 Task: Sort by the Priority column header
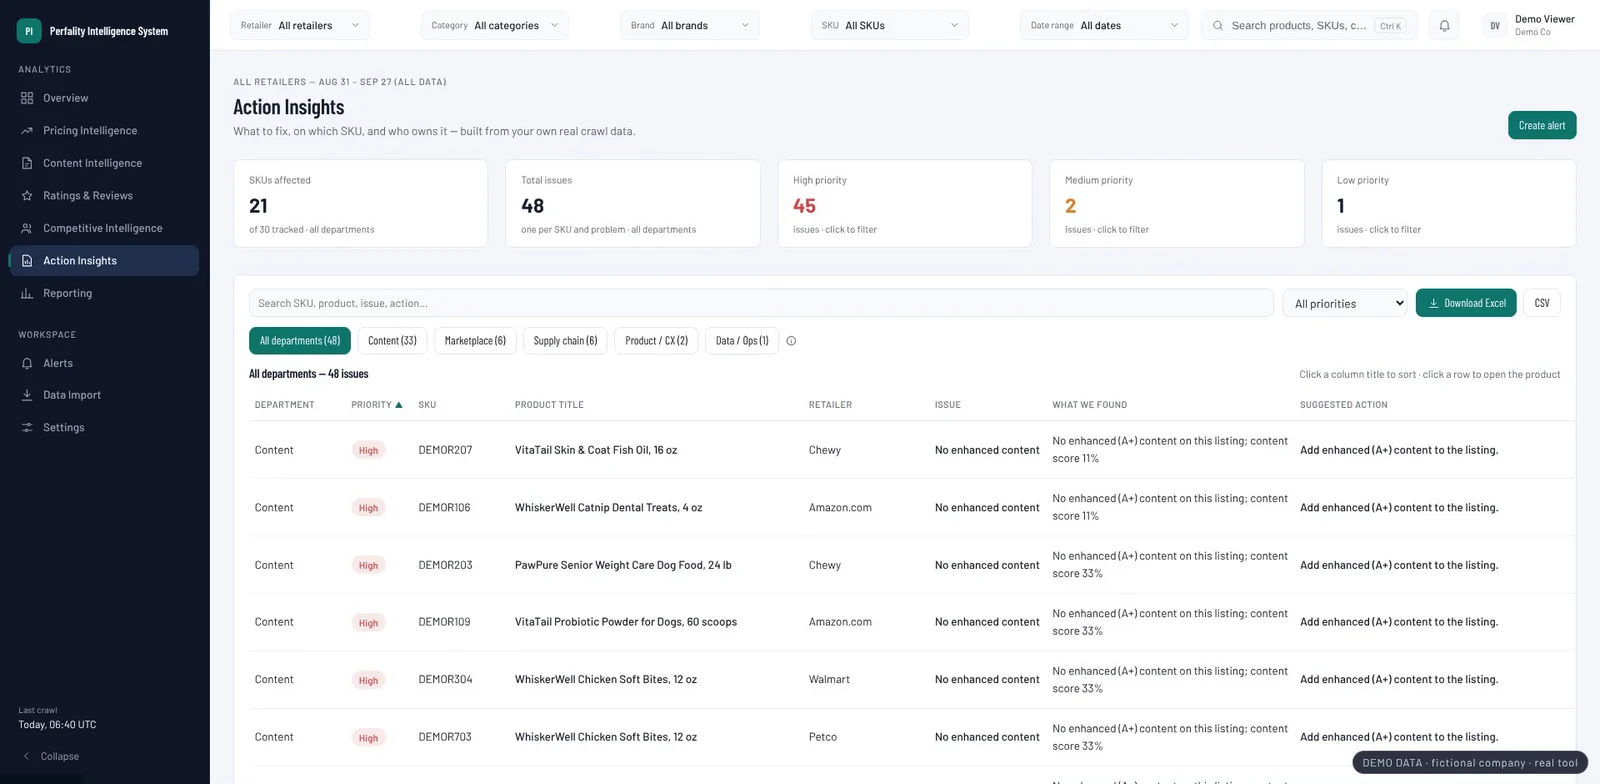click(377, 405)
